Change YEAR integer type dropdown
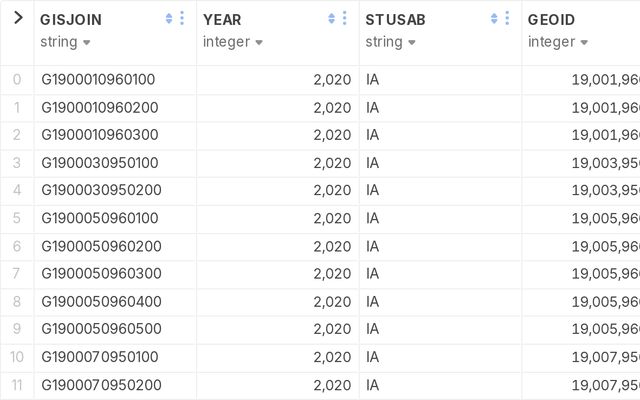 [x=233, y=42]
